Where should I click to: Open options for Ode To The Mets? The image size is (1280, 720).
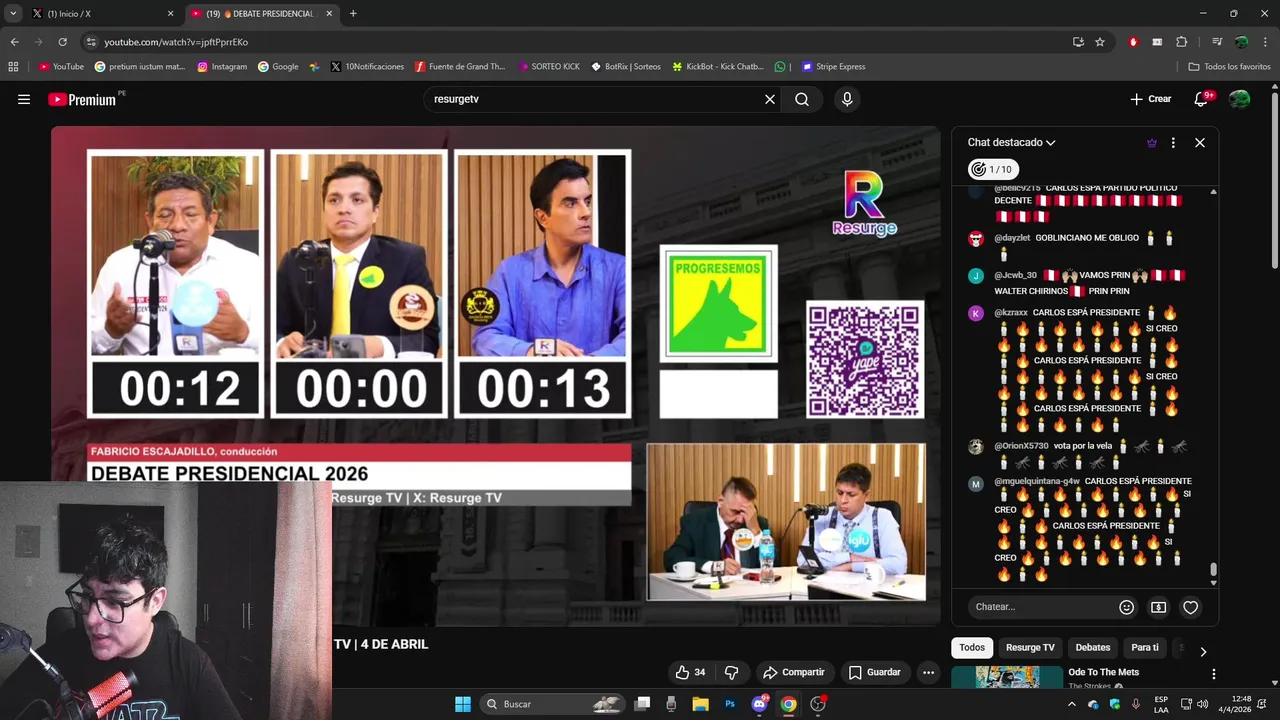[x=1213, y=674]
